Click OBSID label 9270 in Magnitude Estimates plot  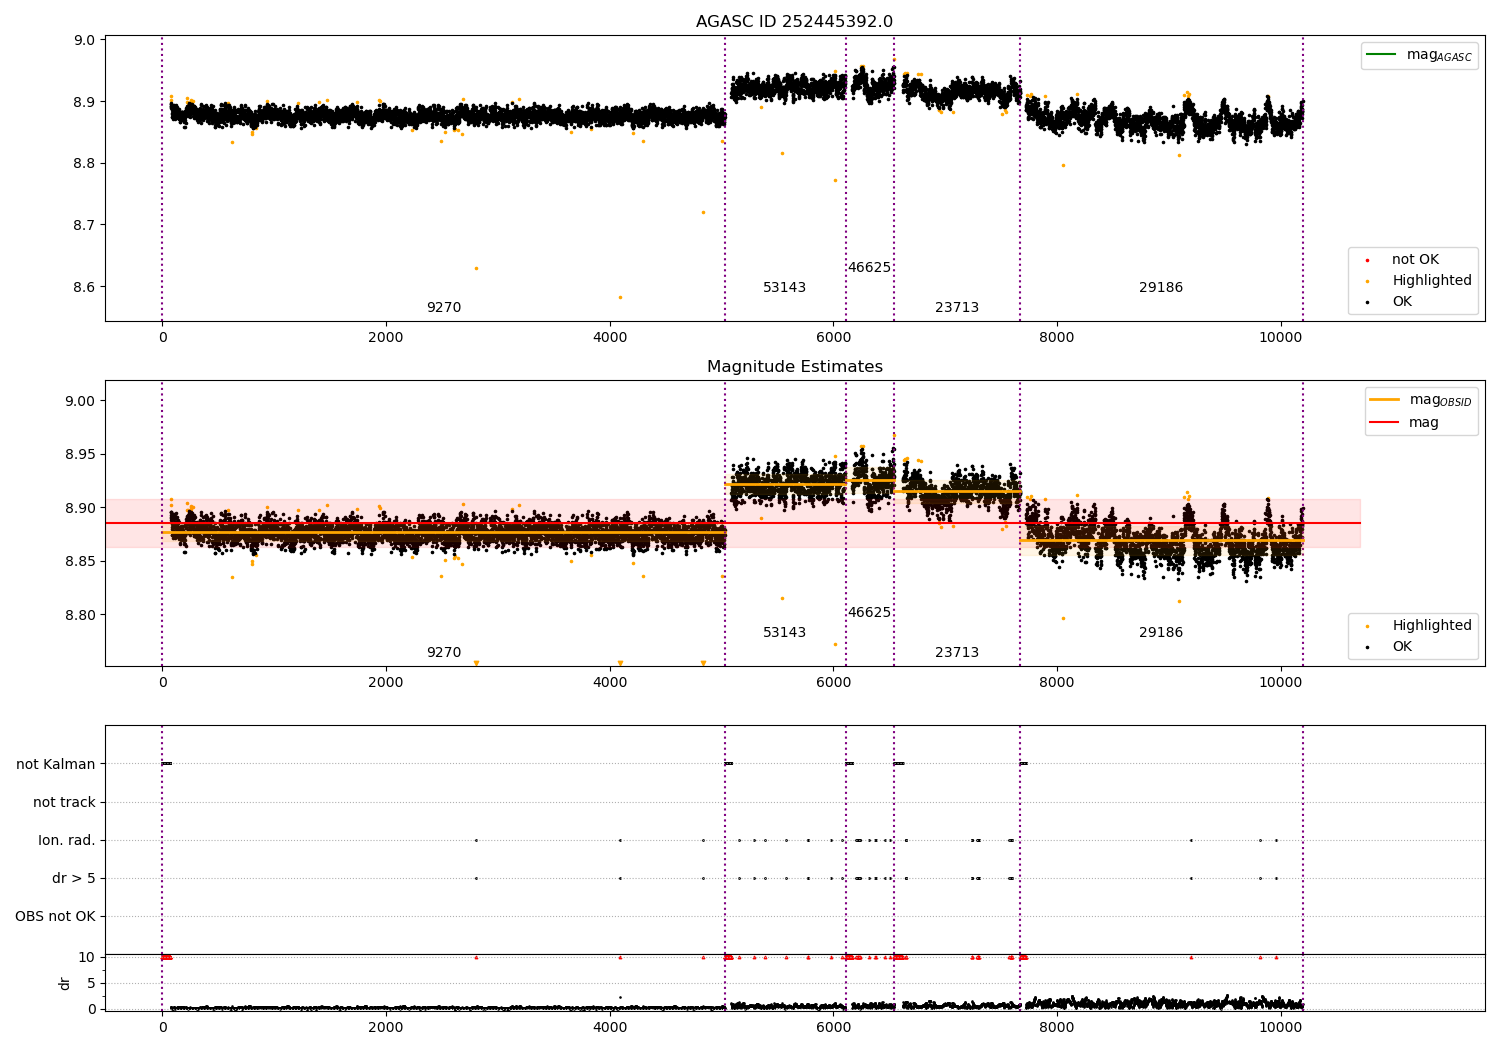(x=444, y=652)
